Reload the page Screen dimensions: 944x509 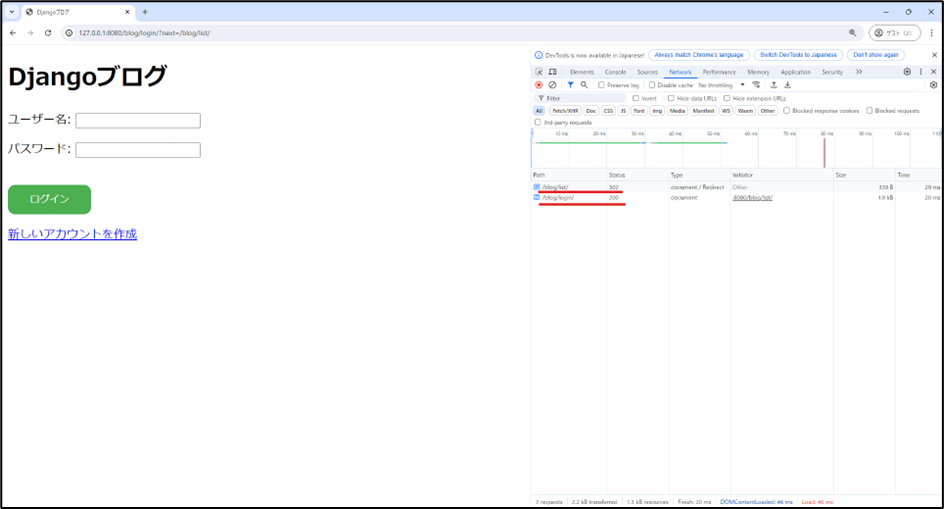[x=48, y=33]
